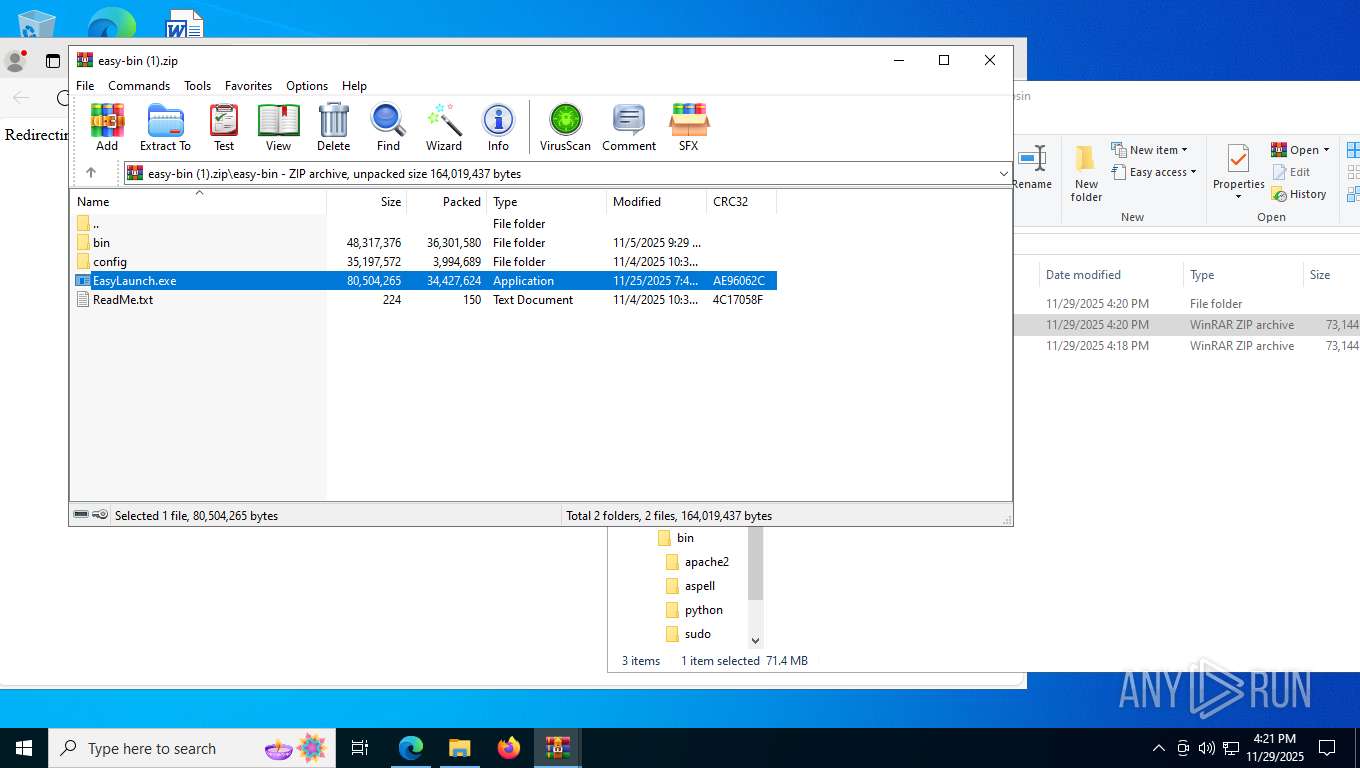Click the WinRAR title bar icon
The width and height of the screenshot is (1360, 768).
pyautogui.click(x=85, y=60)
